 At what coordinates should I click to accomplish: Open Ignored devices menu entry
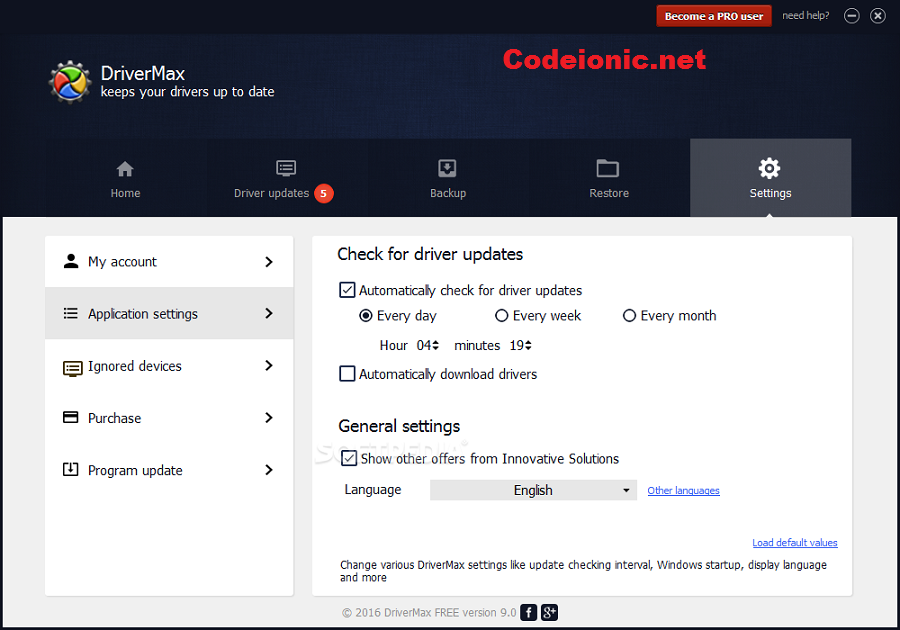(169, 365)
